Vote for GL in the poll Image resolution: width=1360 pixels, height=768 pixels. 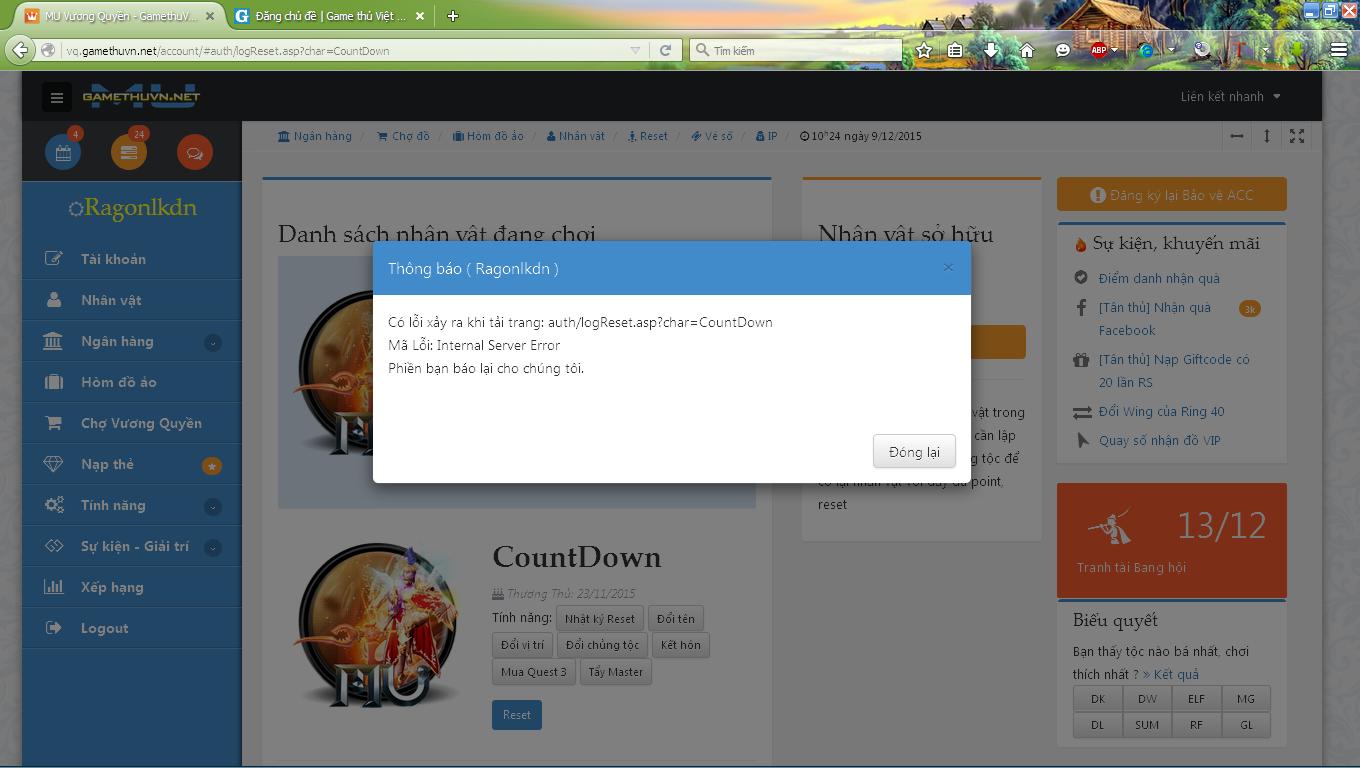(1246, 725)
